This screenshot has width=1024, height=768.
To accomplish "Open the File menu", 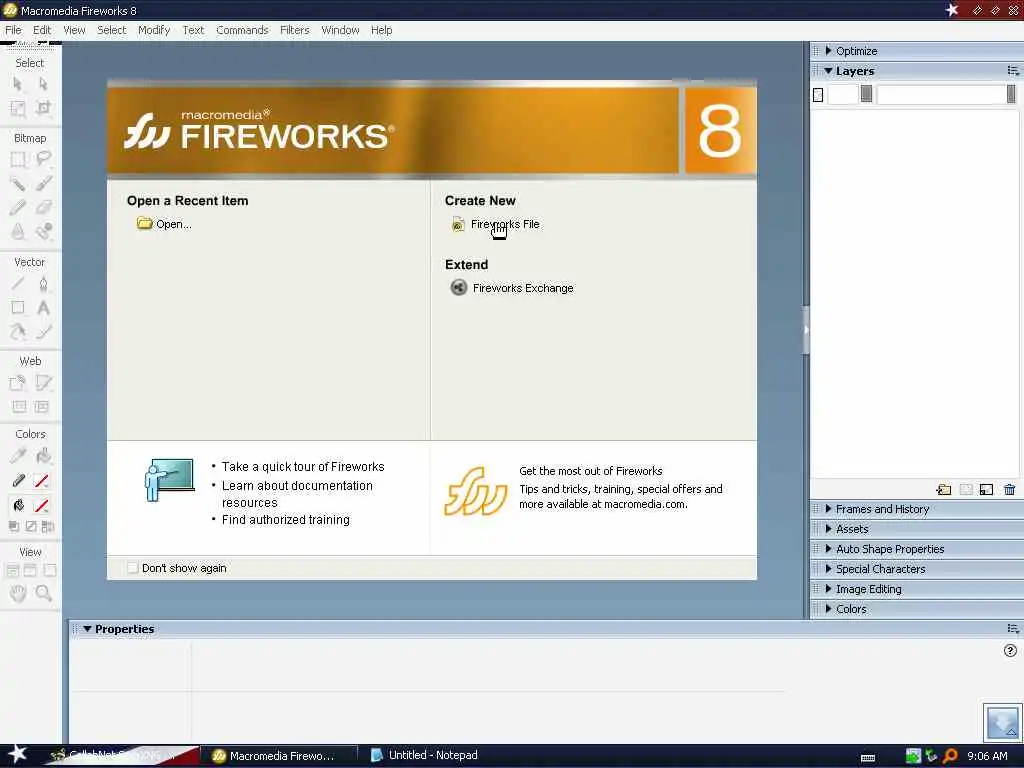I will point(13,30).
